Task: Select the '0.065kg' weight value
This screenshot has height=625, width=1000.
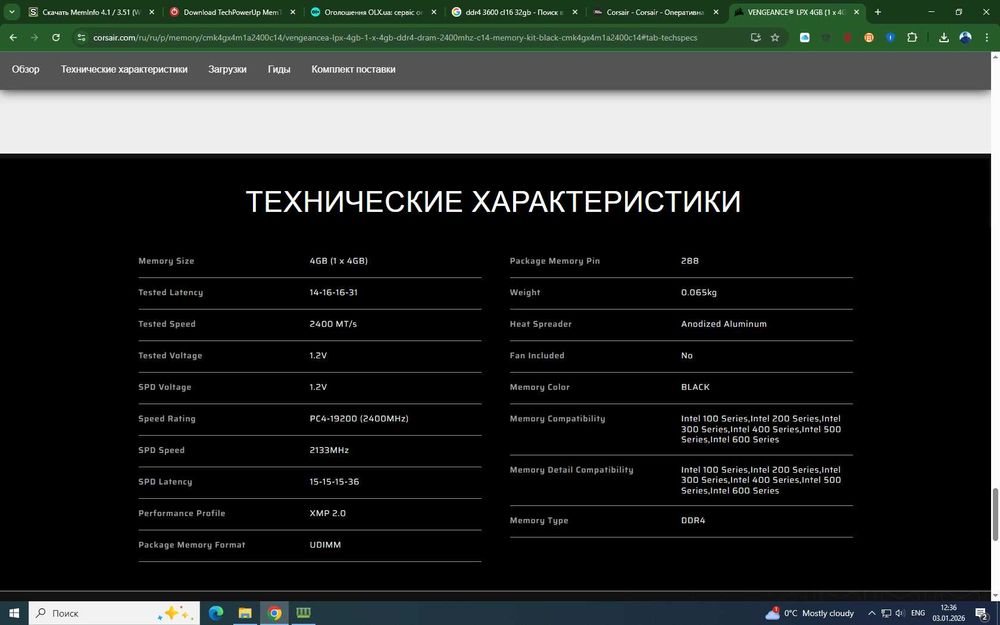Action: click(x=699, y=292)
